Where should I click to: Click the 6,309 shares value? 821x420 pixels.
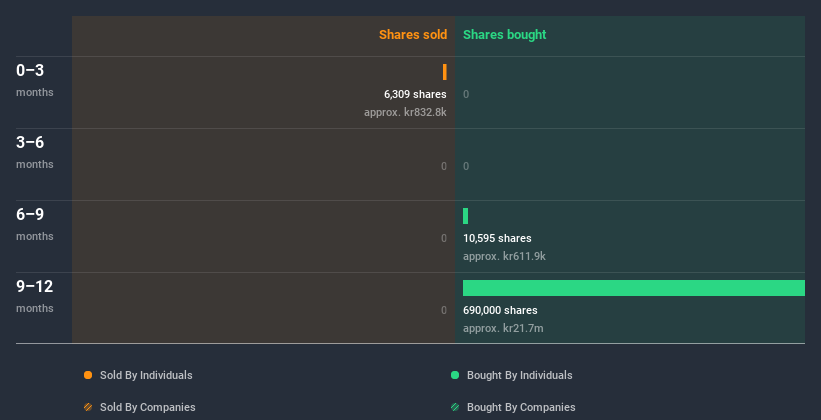[x=415, y=94]
